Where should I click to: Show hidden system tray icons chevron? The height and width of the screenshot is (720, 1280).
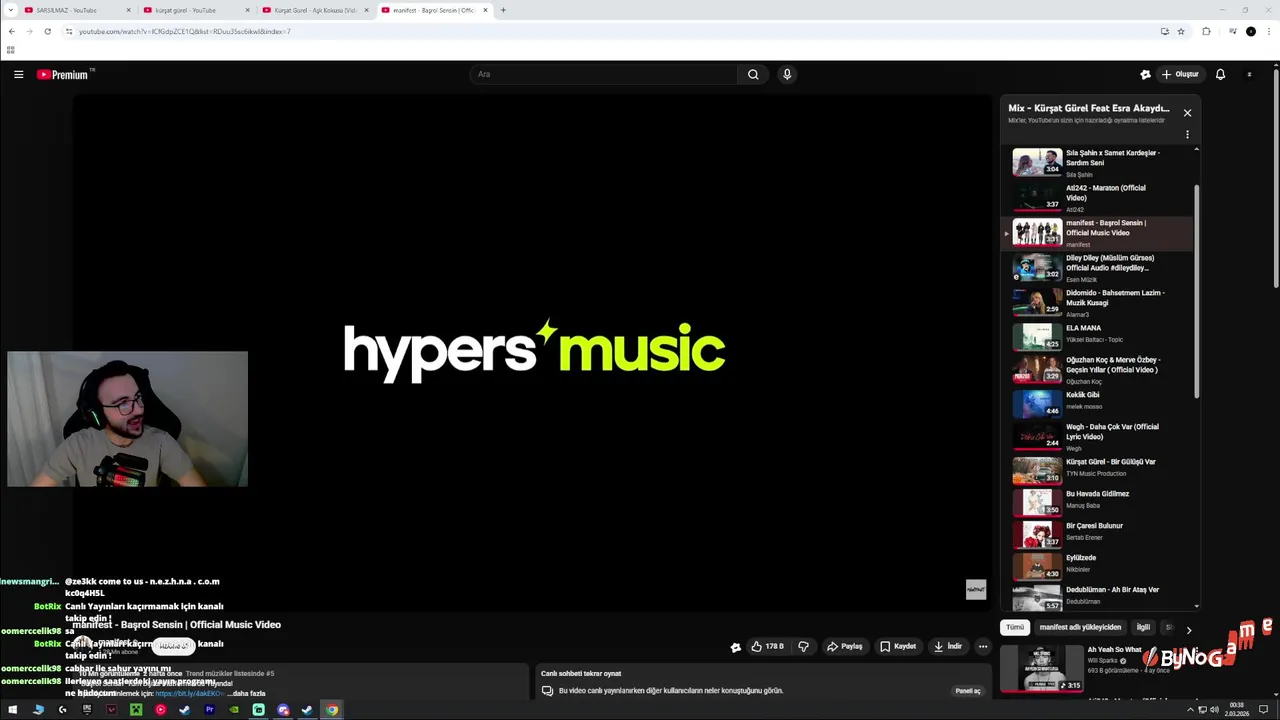pos(1190,710)
